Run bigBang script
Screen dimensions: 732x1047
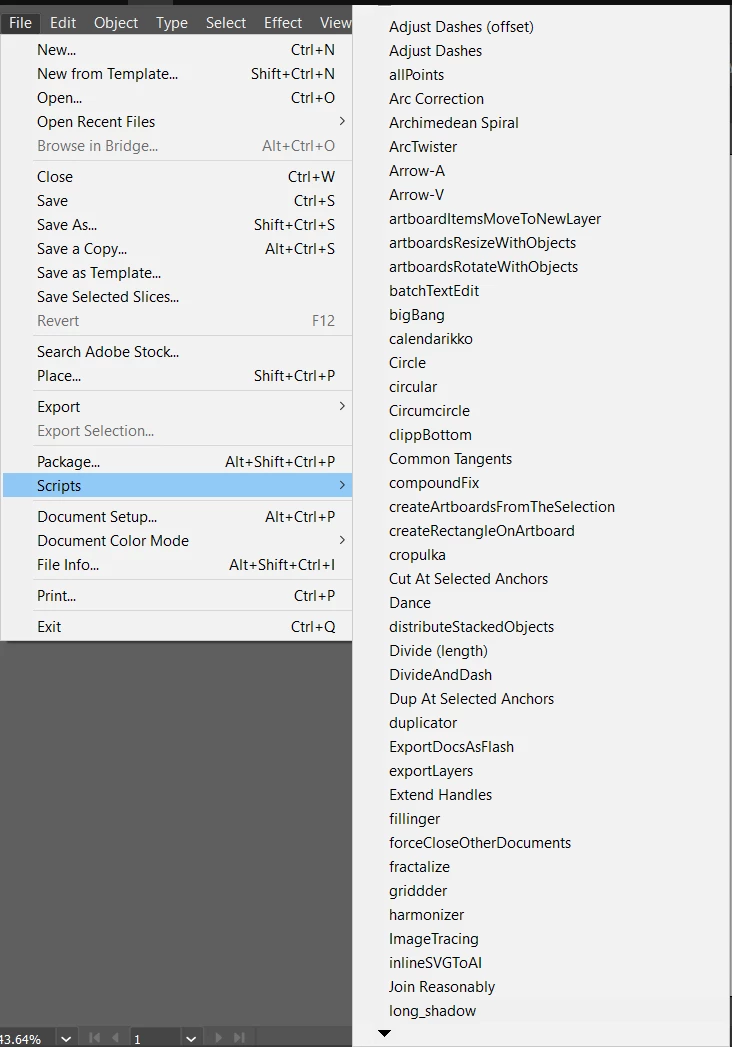(x=416, y=315)
